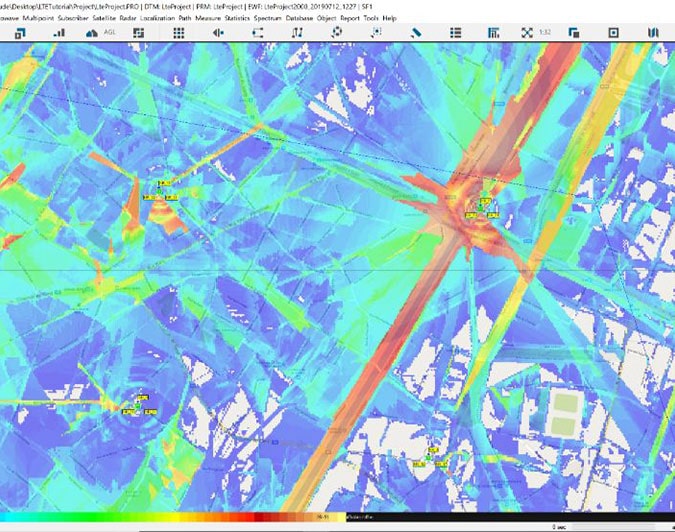Viewport: 675px width, 532px height.
Task: Open the Tools menu
Action: (x=370, y=18)
